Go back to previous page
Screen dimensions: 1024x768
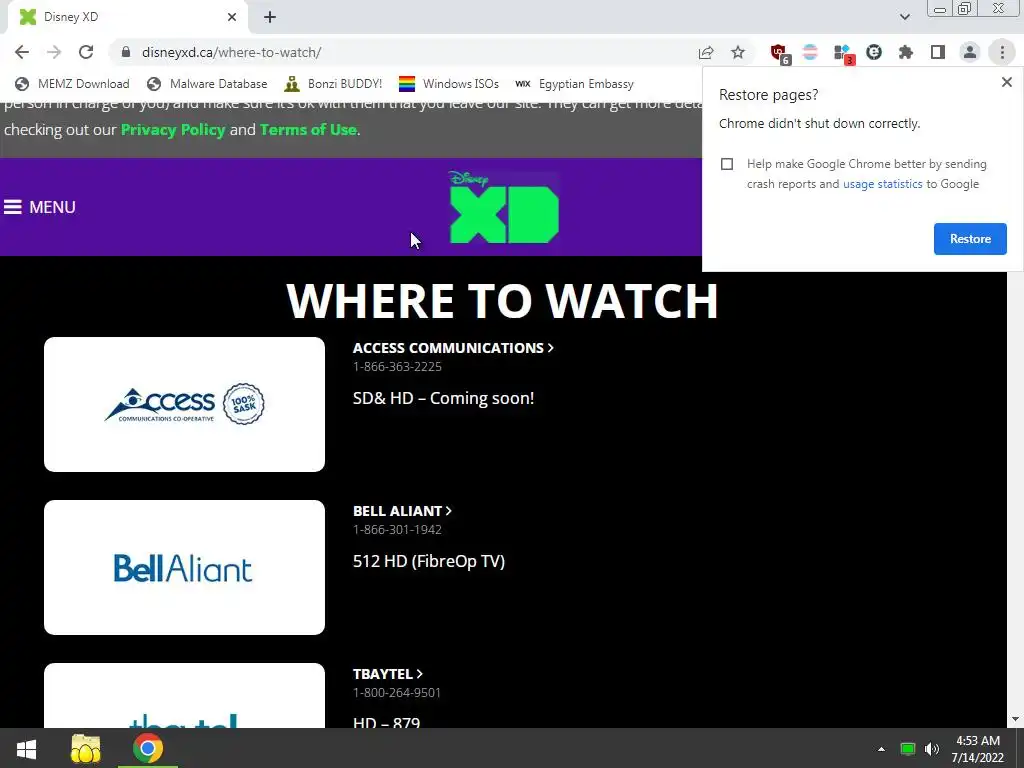click(22, 52)
